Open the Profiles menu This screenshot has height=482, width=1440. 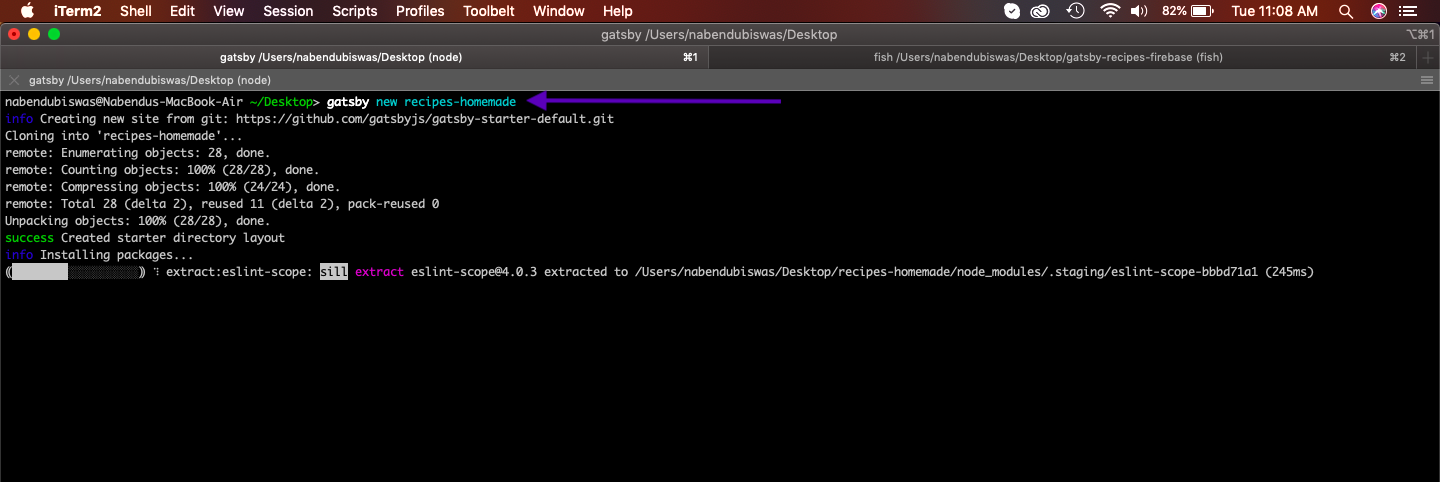tap(420, 11)
